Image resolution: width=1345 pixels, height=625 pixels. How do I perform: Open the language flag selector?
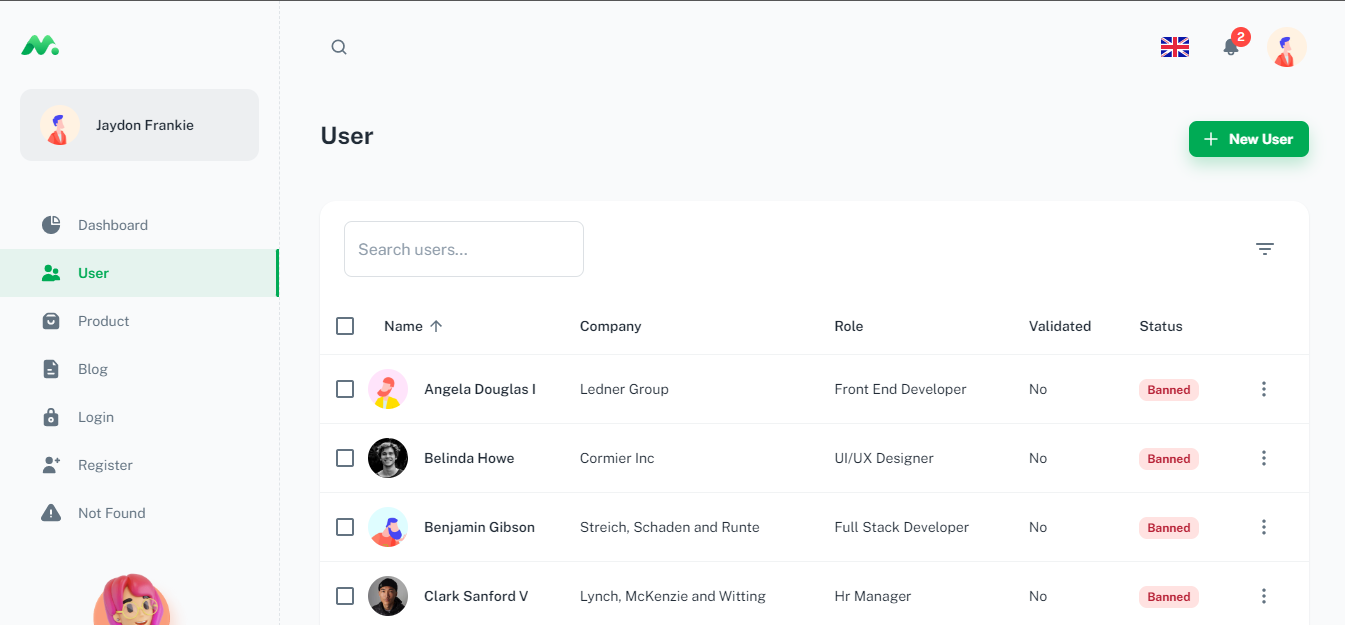click(1175, 47)
